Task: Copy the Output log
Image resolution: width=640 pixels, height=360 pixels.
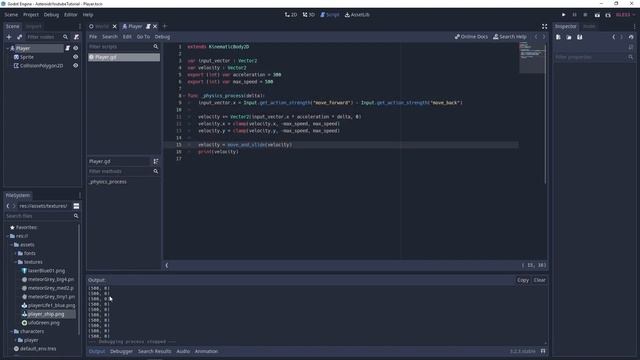Action: 523,280
